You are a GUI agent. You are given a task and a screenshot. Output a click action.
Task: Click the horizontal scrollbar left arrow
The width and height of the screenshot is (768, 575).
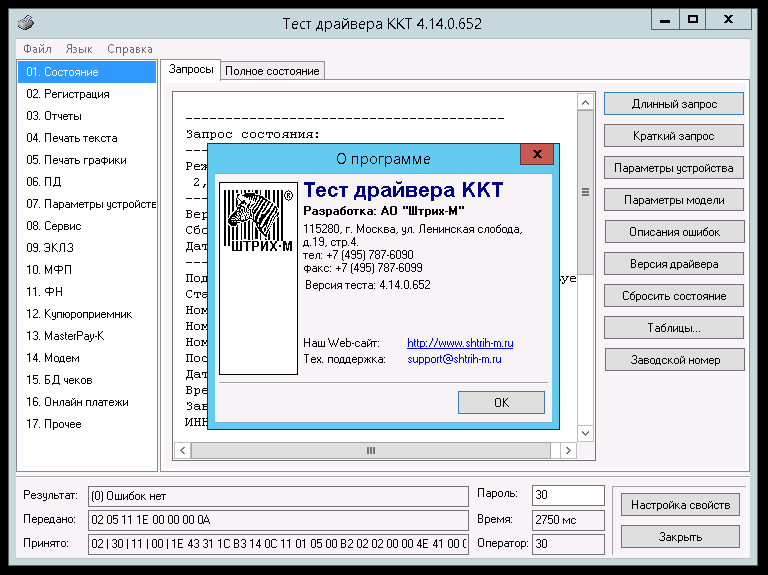(x=183, y=451)
